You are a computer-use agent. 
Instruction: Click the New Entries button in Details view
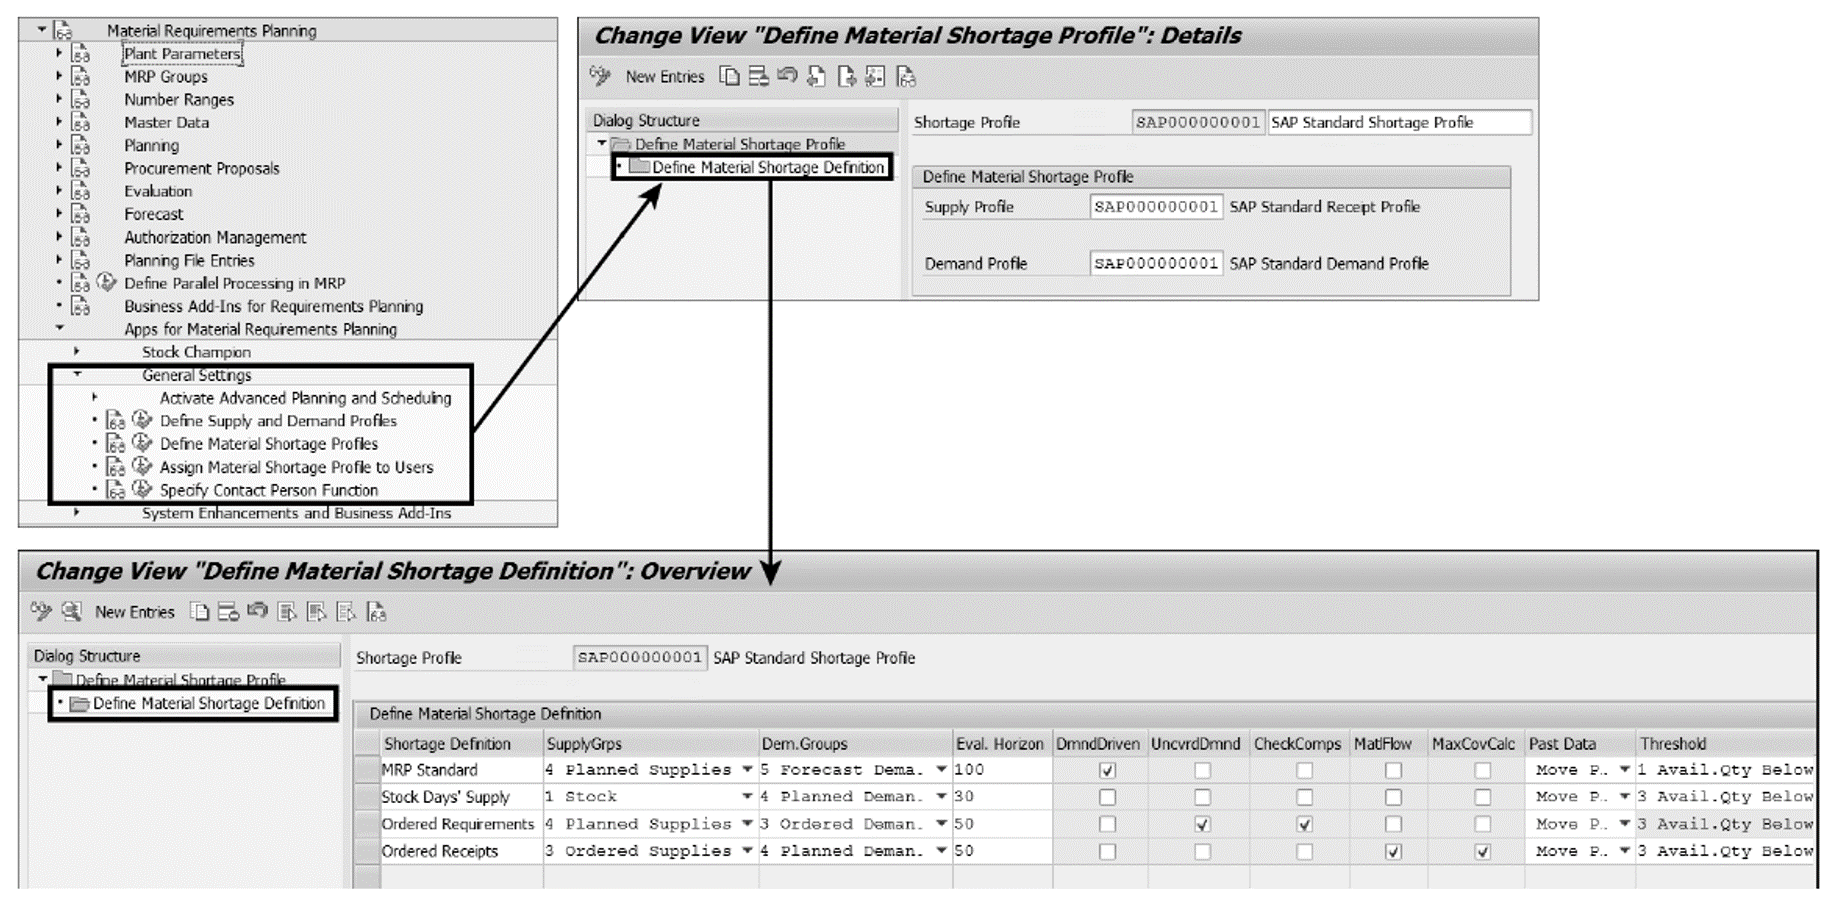pos(665,76)
